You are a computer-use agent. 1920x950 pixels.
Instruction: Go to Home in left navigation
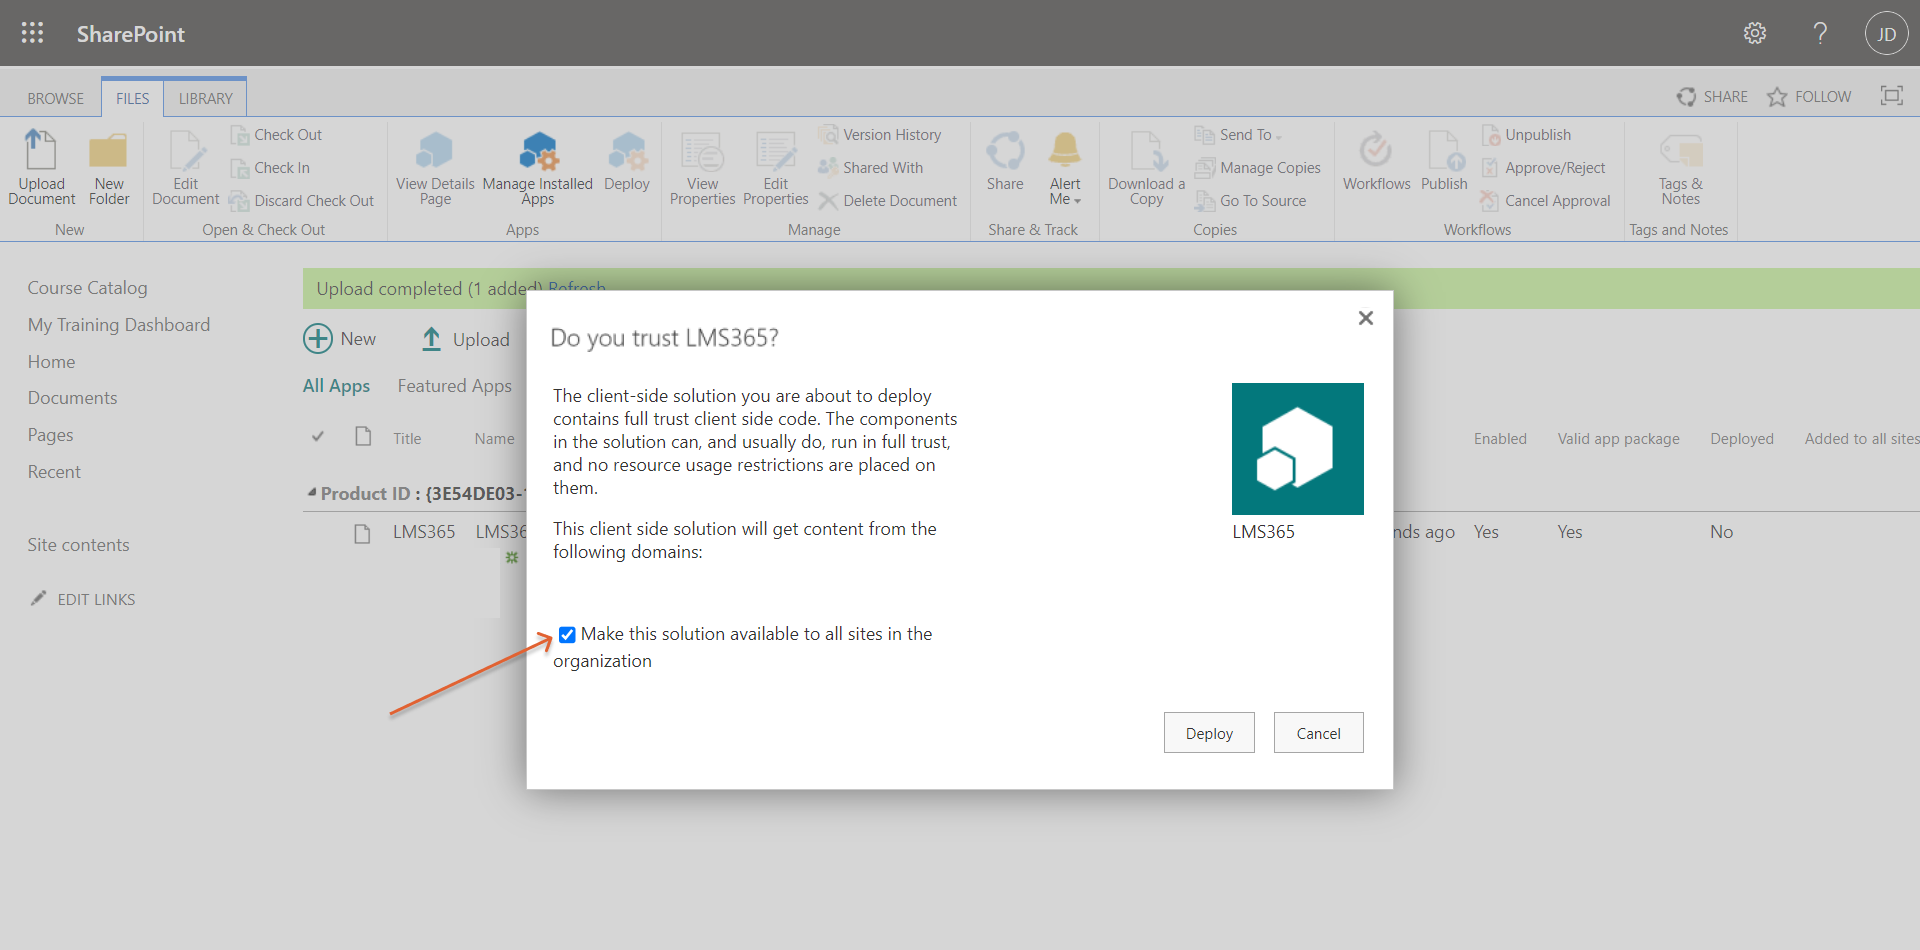pos(51,362)
